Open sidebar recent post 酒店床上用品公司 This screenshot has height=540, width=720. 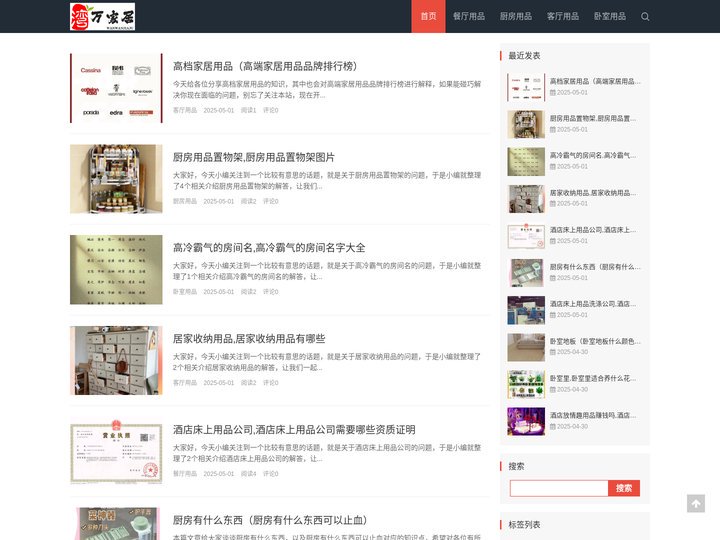[592, 230]
